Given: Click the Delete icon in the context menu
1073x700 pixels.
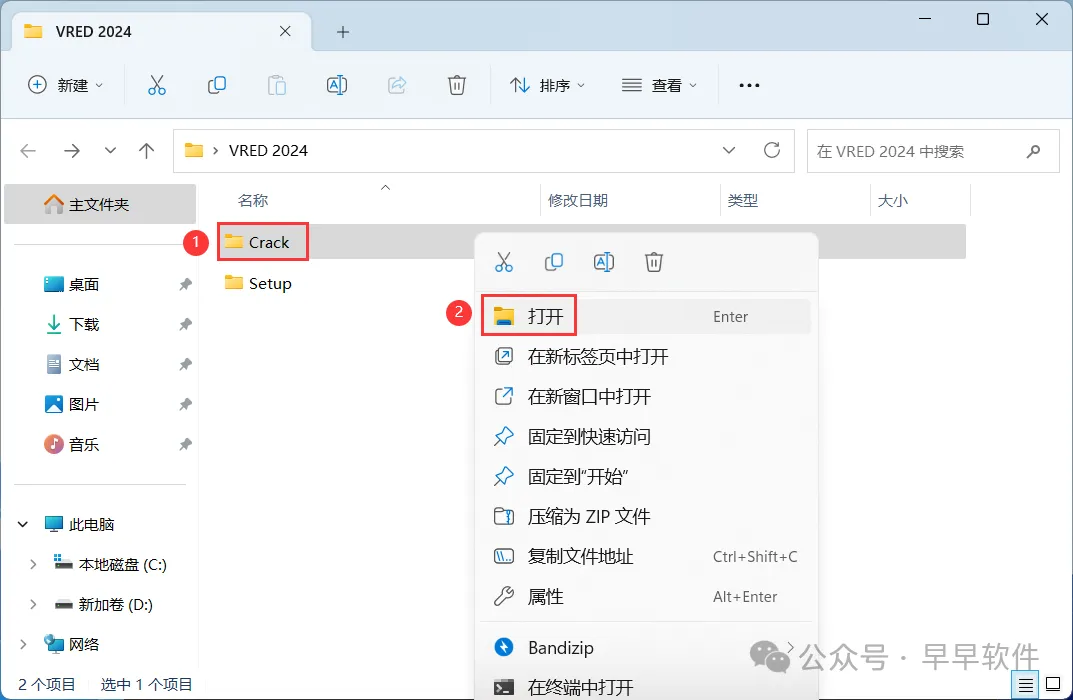Looking at the screenshot, I should (654, 262).
